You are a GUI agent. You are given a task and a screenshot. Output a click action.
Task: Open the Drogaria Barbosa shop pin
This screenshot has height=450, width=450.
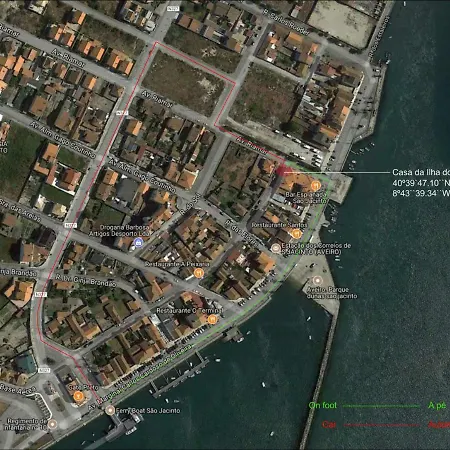137,243
